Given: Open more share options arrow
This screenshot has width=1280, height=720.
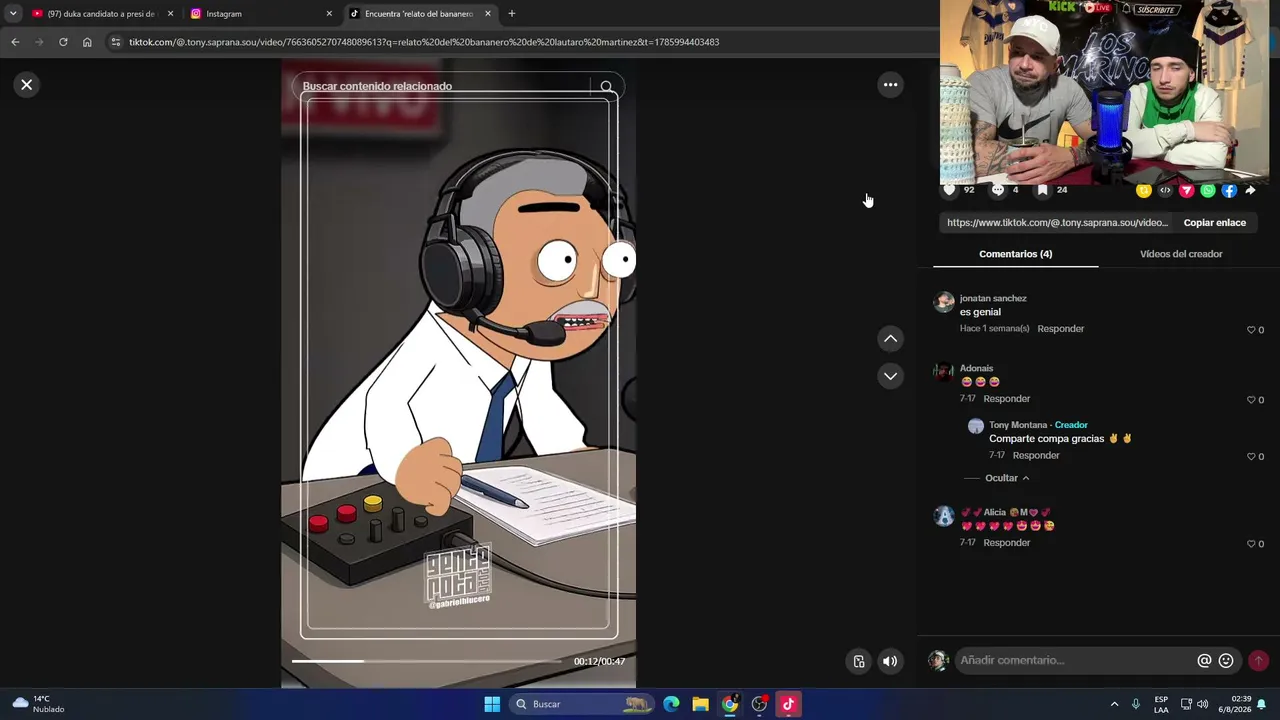Looking at the screenshot, I should click(1250, 191).
